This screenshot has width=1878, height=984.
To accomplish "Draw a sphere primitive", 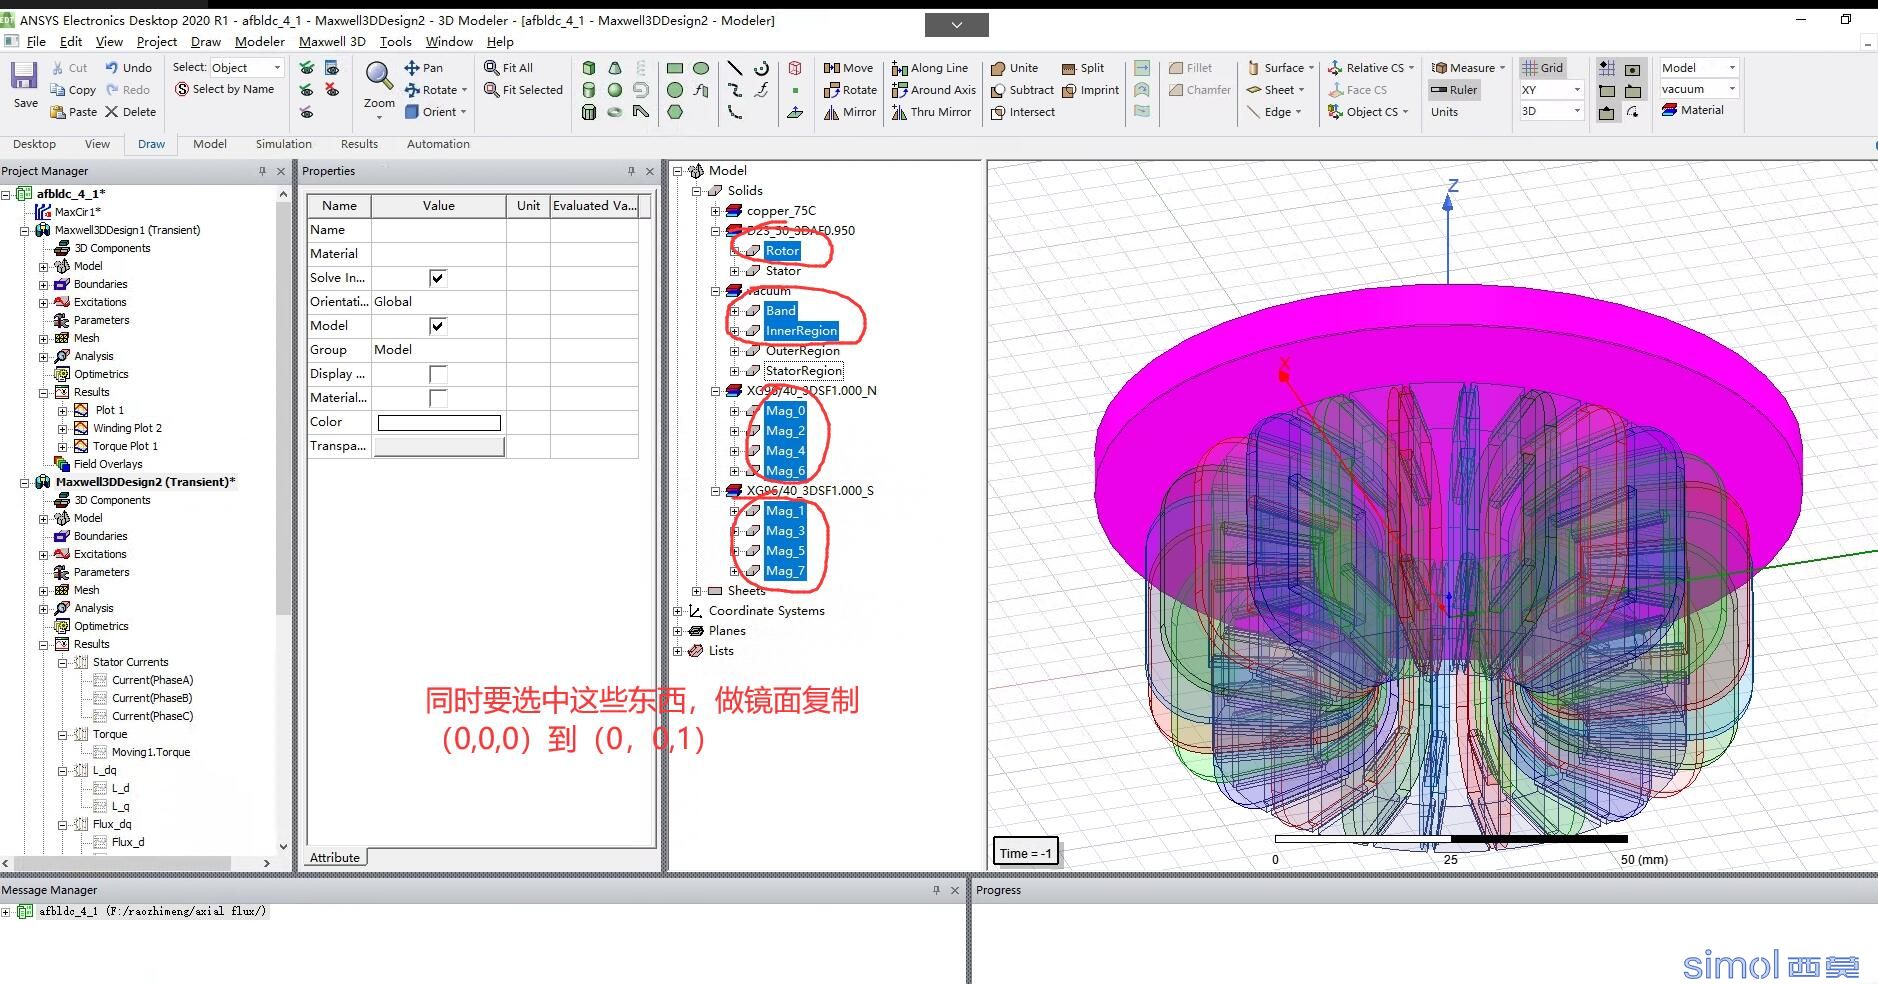I will click(x=615, y=90).
